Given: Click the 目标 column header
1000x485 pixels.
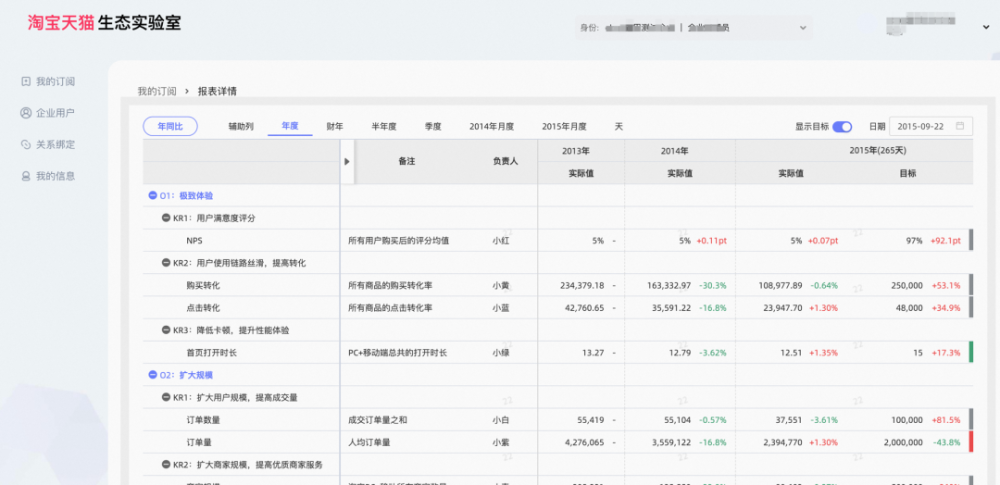Looking at the screenshot, I should tap(910, 173).
